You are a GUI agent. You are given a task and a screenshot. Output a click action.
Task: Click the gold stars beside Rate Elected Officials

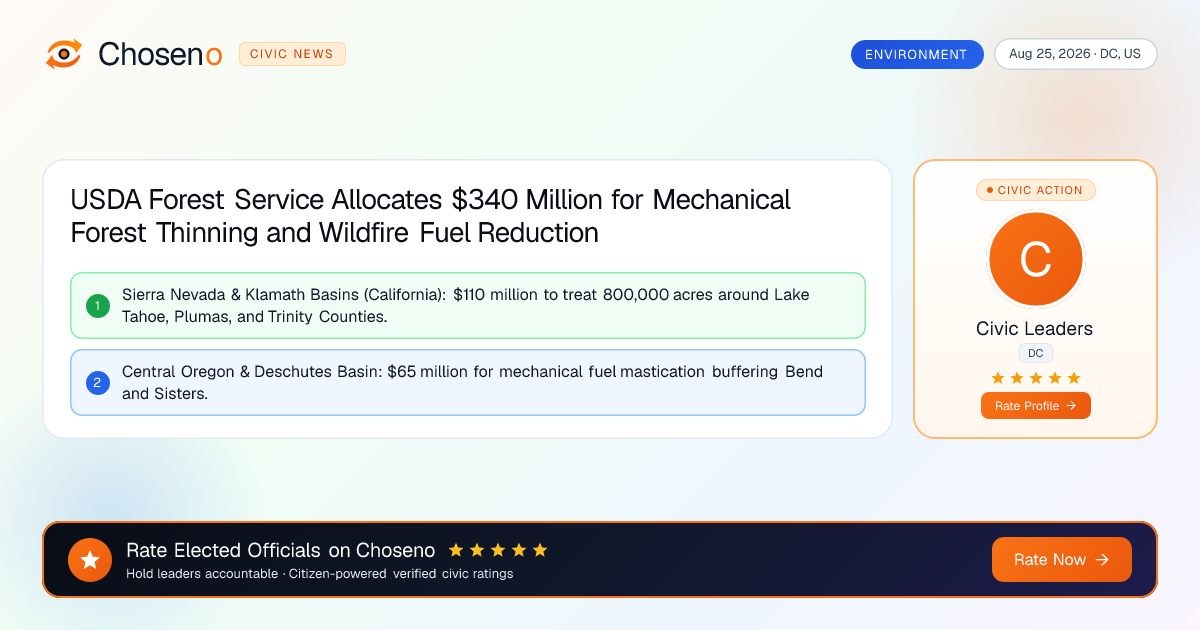coord(498,550)
